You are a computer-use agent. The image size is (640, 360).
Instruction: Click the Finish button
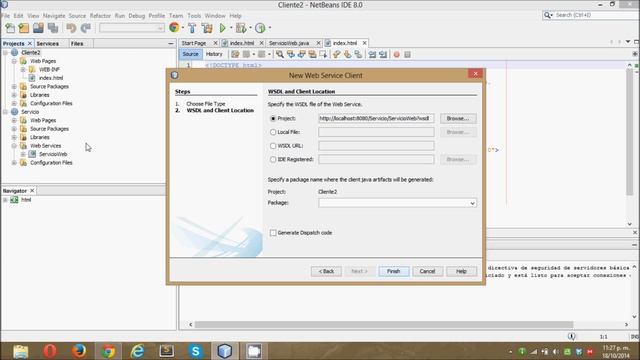pyautogui.click(x=393, y=271)
